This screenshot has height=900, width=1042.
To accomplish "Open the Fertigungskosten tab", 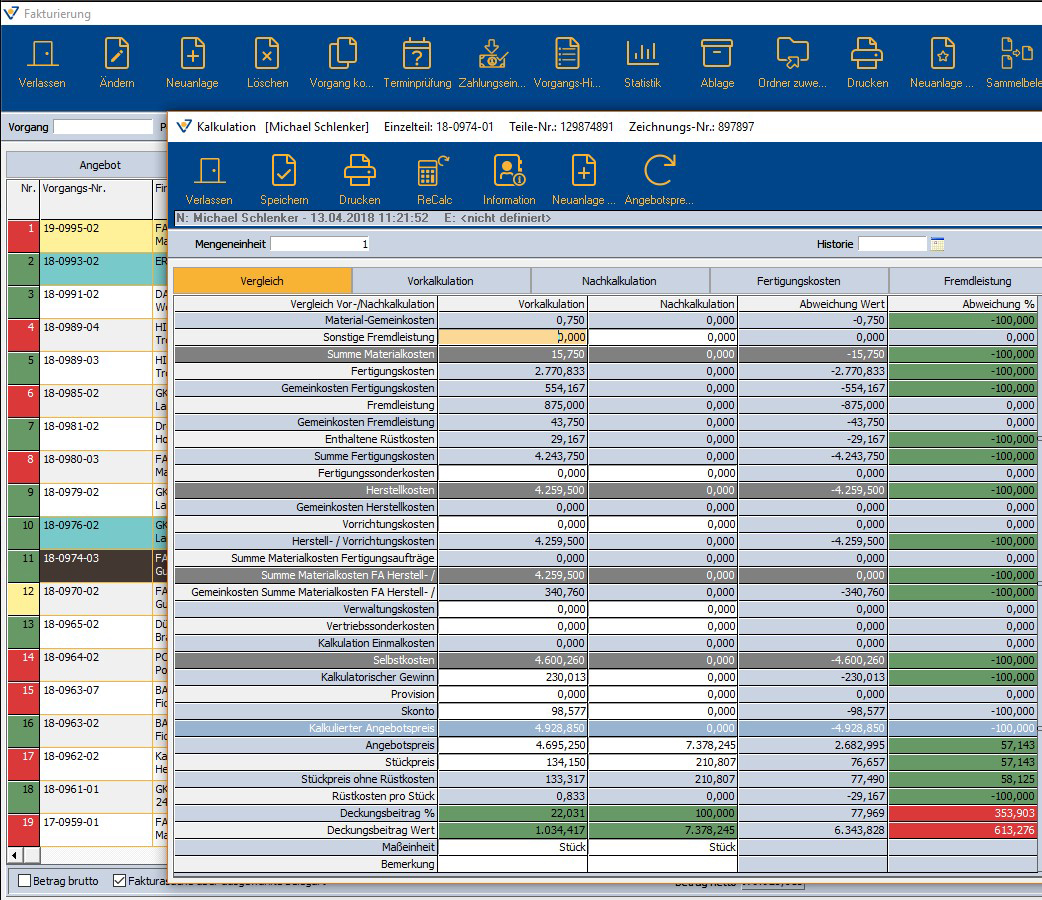I will tap(798, 281).
